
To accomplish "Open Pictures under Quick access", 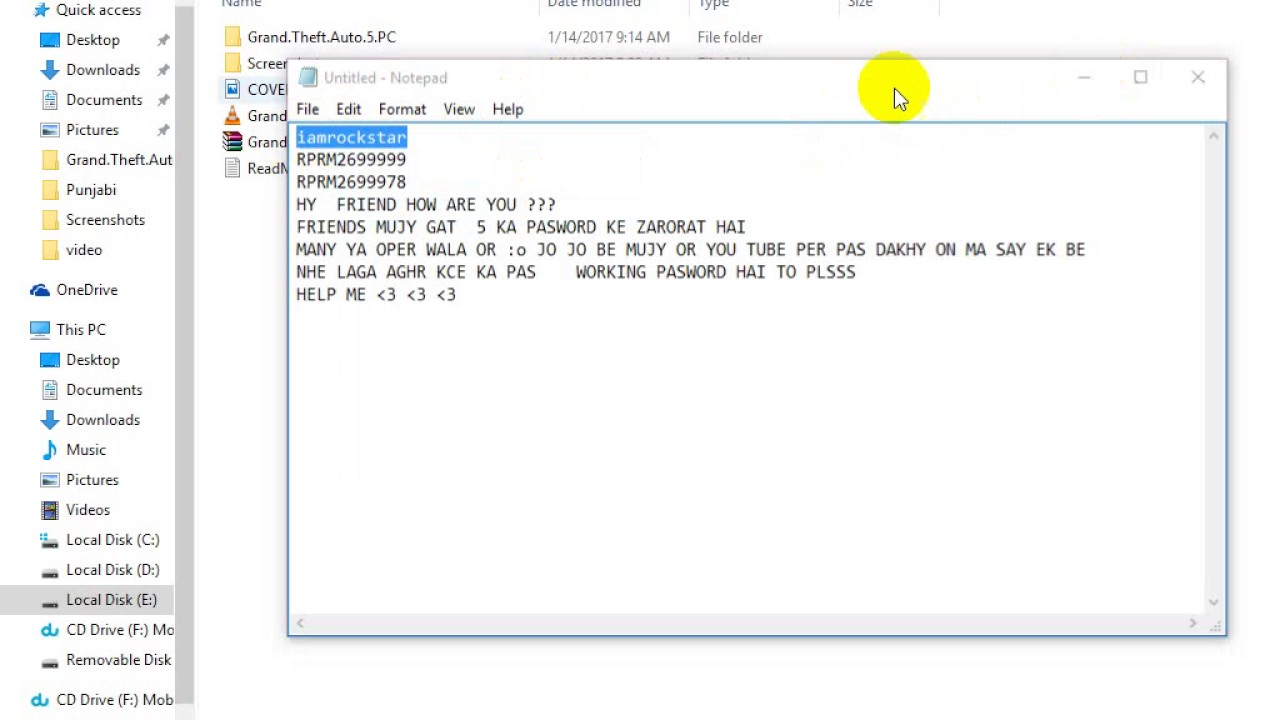I will click(x=92, y=130).
